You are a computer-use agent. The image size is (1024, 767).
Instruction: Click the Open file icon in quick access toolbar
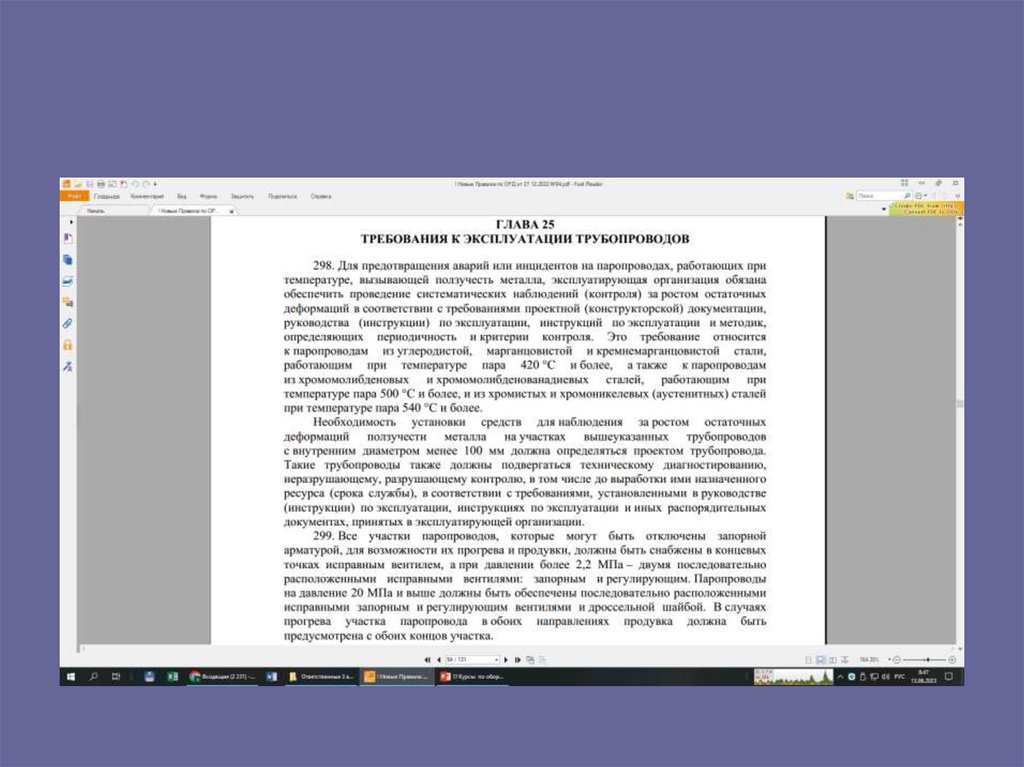coord(78,184)
